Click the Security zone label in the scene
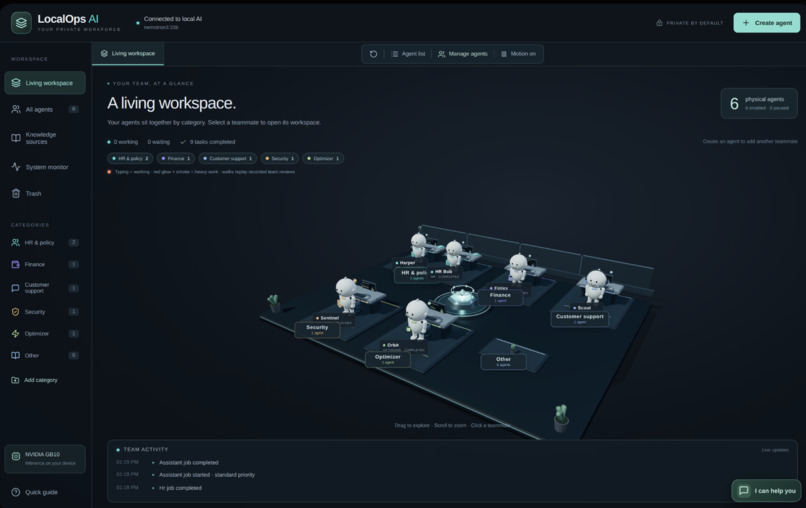The image size is (806, 508). (317, 330)
